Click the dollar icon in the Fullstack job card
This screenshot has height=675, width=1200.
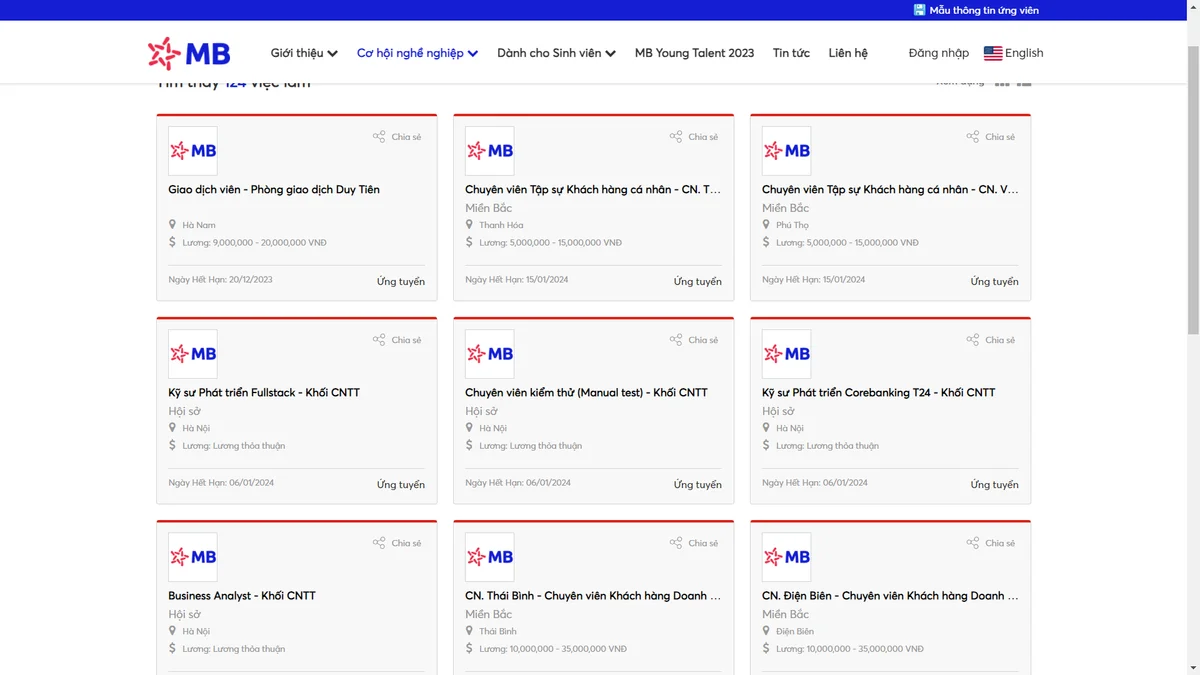tap(172, 445)
